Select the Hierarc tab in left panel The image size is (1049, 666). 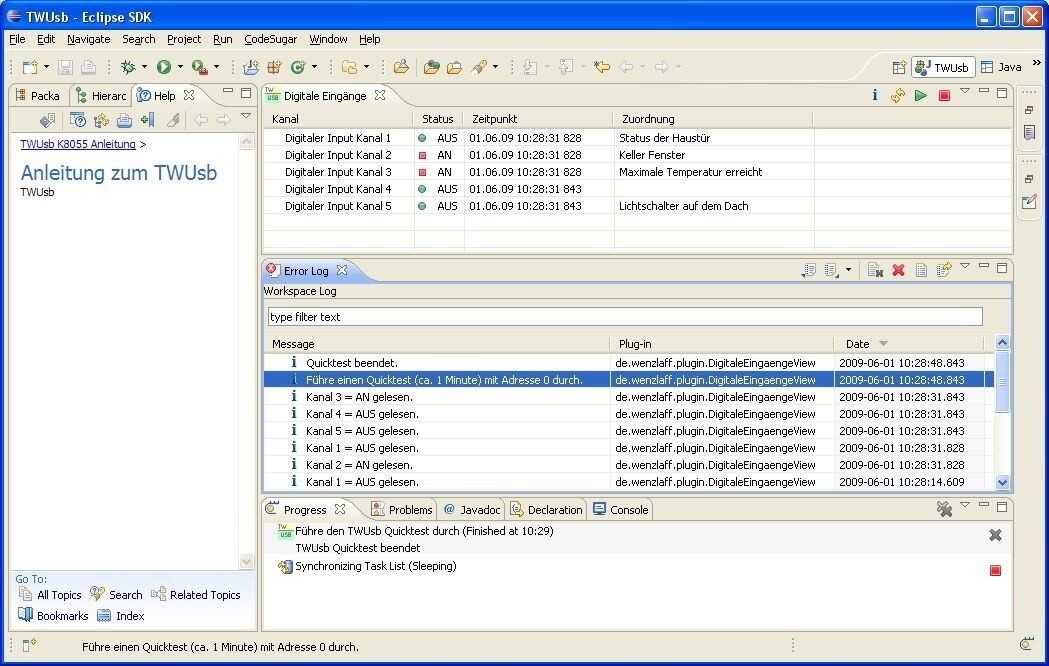[x=102, y=96]
